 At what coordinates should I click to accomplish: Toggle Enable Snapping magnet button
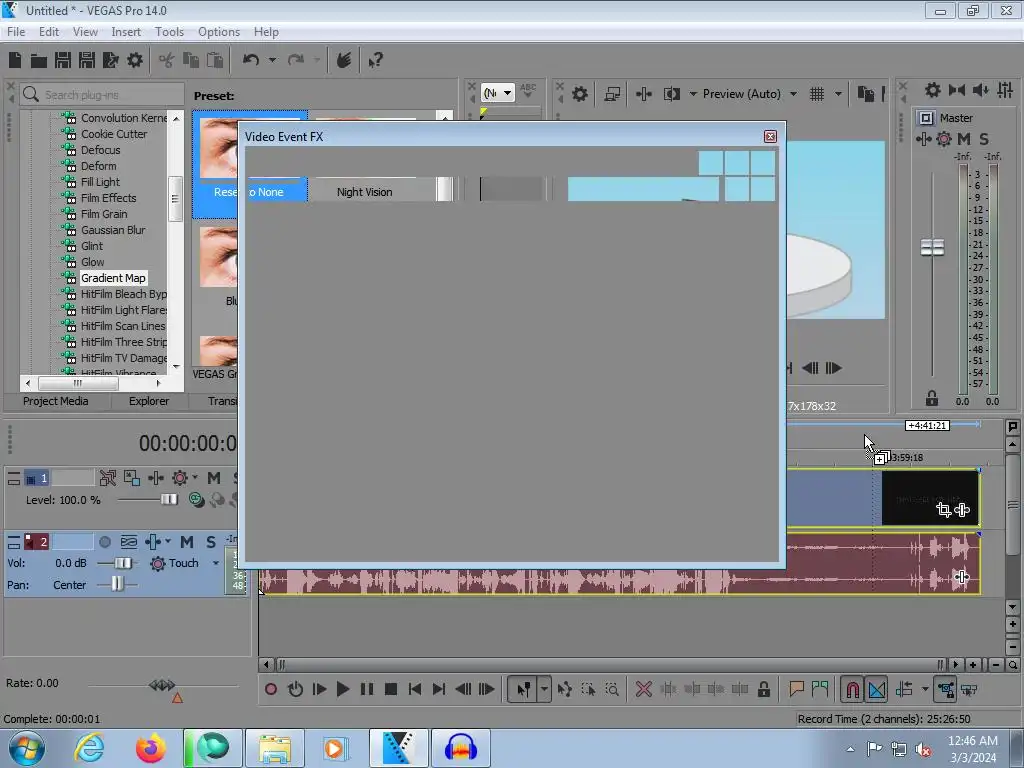852,690
